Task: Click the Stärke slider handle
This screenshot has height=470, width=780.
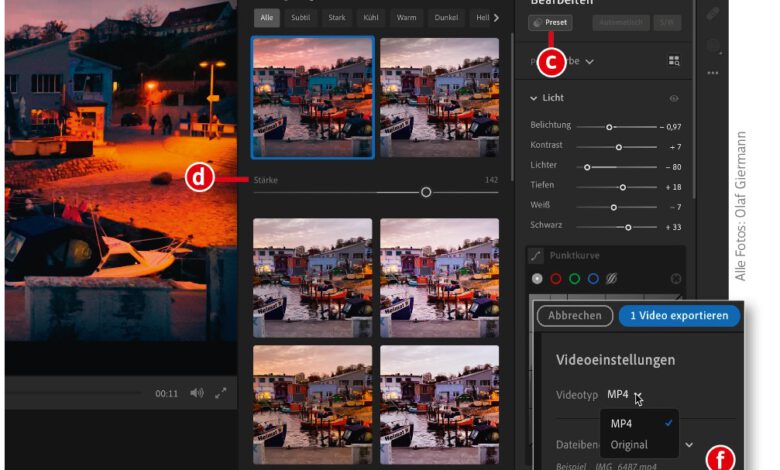Action: coord(426,191)
